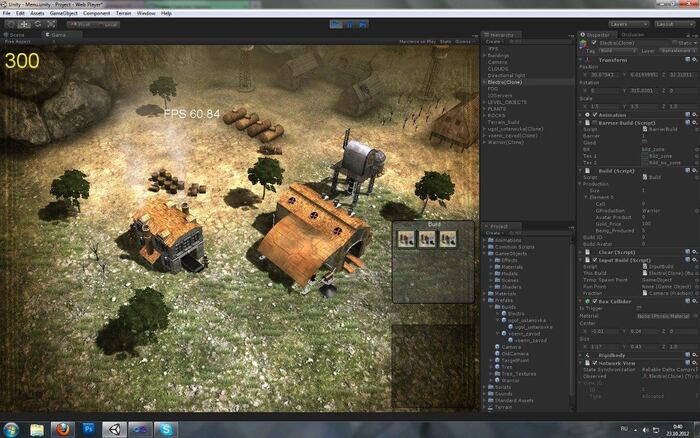Open the Build (Script) gear menu
Screen dimensions: 700x438
(694, 171)
